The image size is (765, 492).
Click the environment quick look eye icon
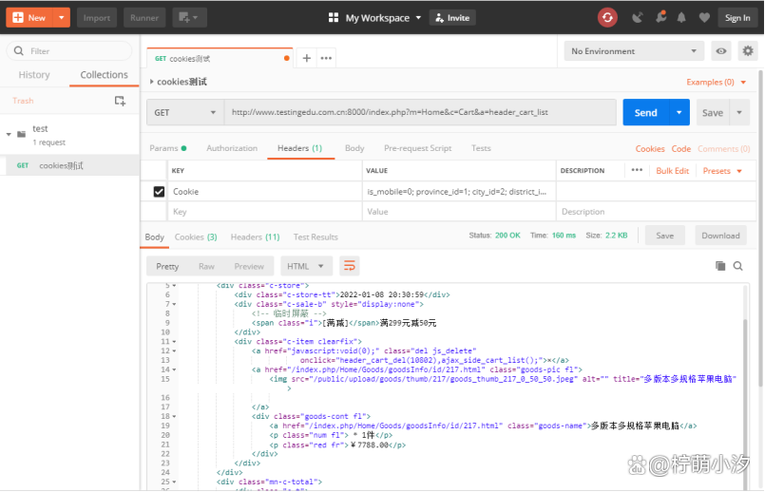pyautogui.click(x=721, y=51)
